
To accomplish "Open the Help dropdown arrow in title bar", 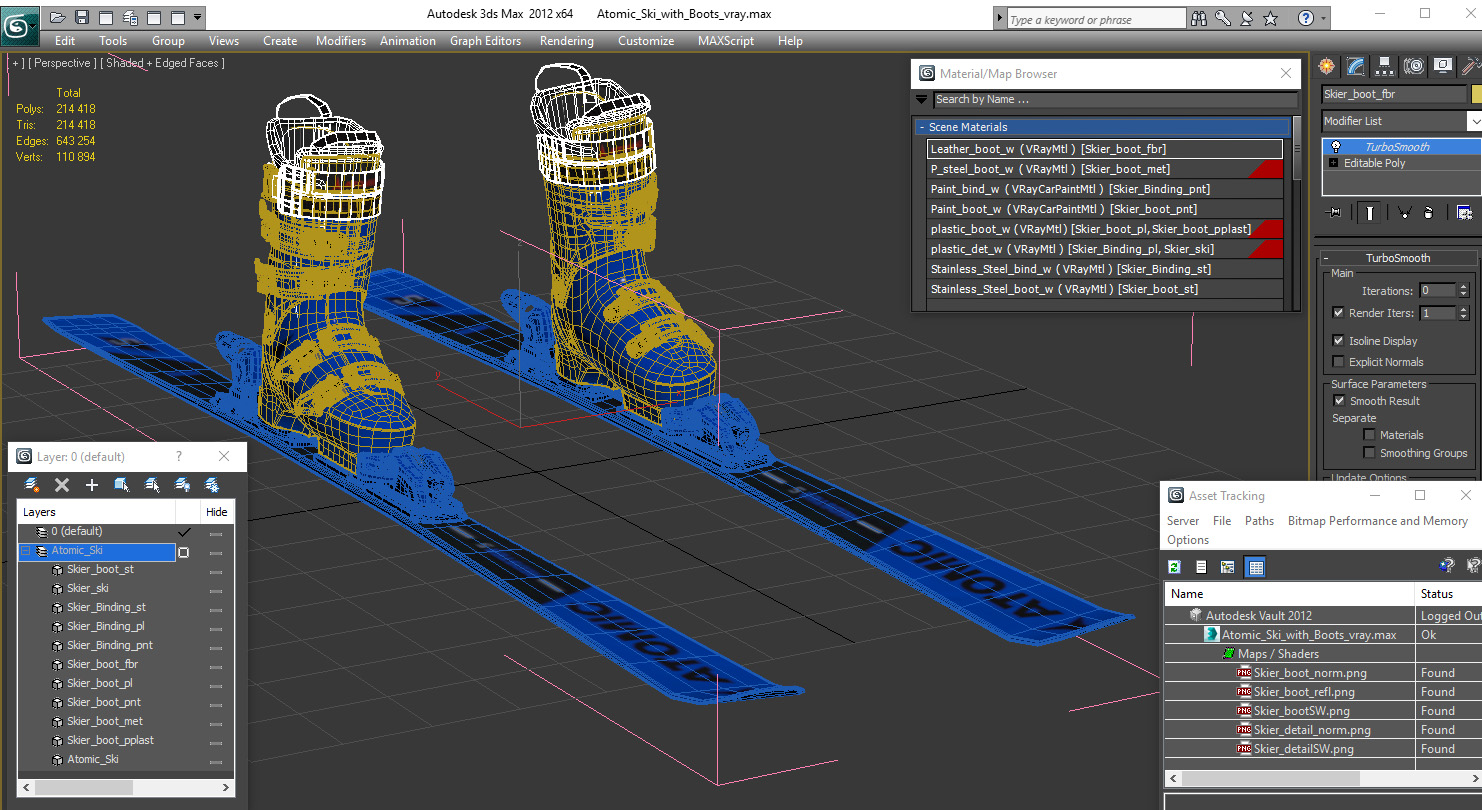I will pos(1324,18).
